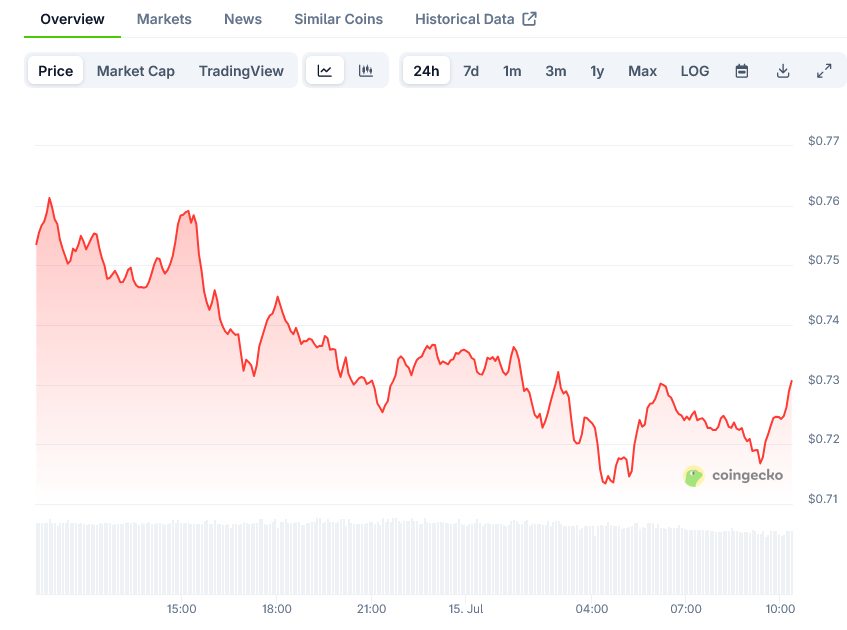This screenshot has height=630, width=847.
Task: Open the calendar date range picker
Action: pyautogui.click(x=742, y=71)
